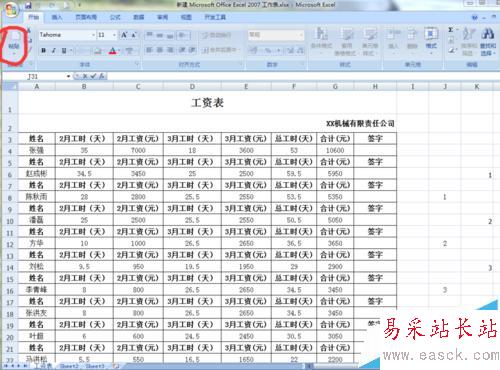
Task: Open Cell Styles (单元格样式) gallery
Action: coord(370,42)
